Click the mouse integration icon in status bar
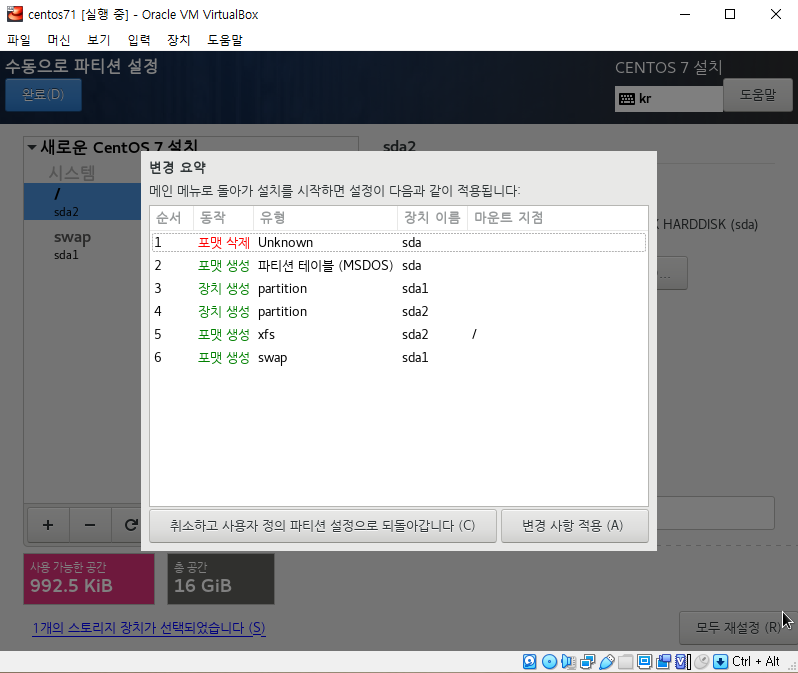The width and height of the screenshot is (798, 673). click(702, 661)
